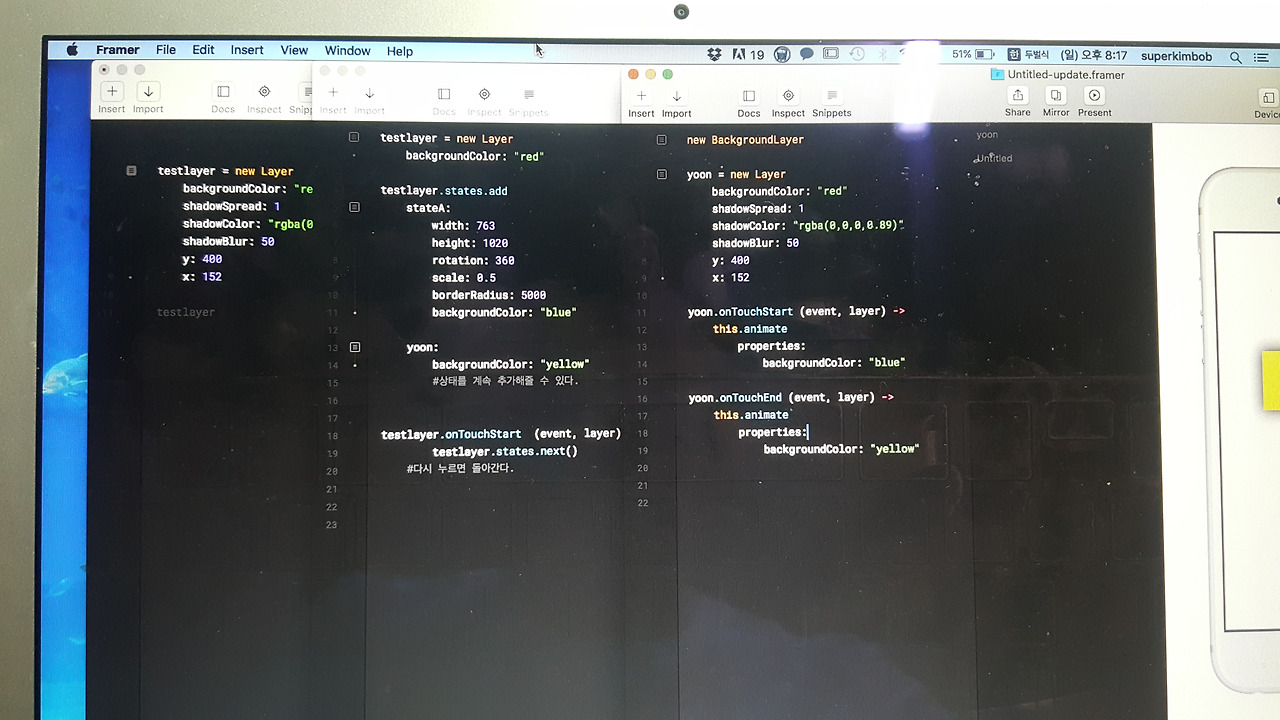
Task: Open Docs in the front Untitled-update window
Action: [749, 101]
